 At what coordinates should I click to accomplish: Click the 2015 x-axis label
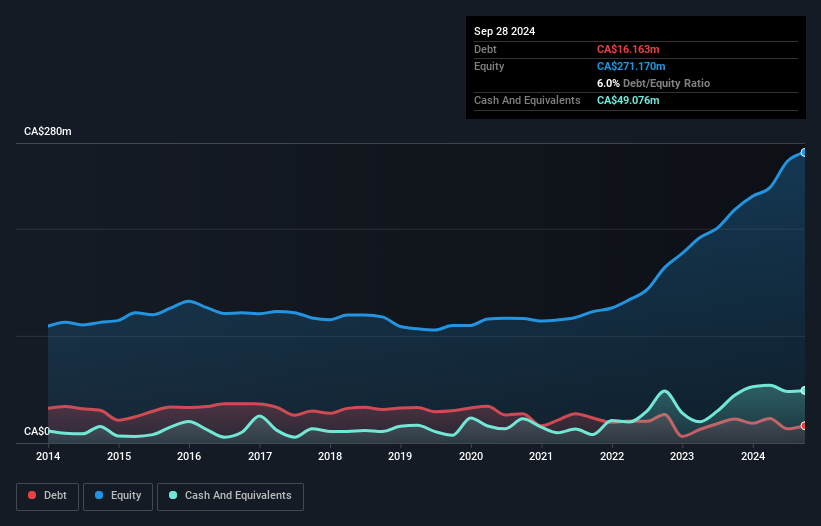pos(119,456)
